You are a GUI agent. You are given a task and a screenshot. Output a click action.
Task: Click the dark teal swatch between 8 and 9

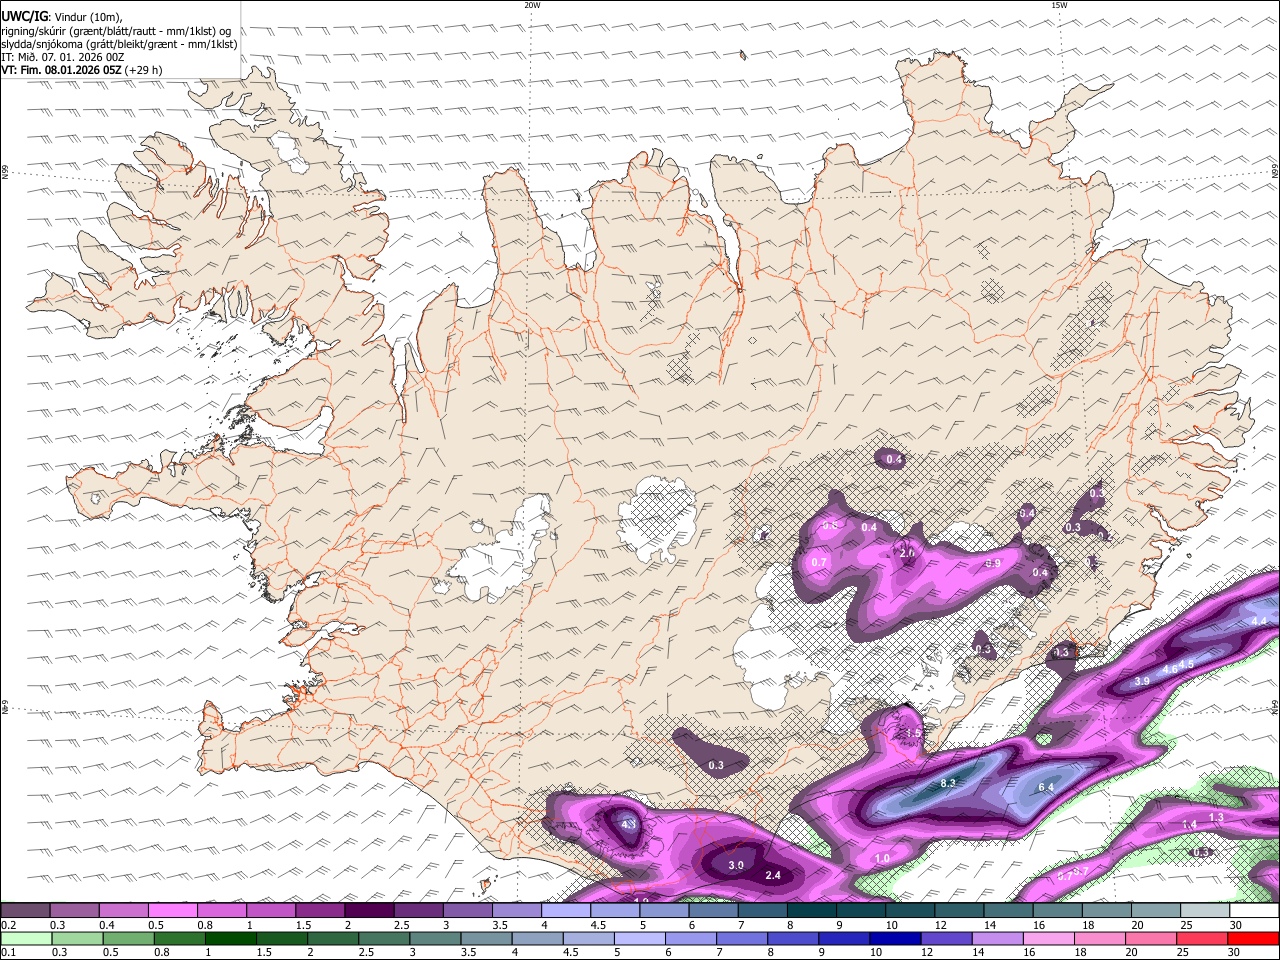(811, 911)
